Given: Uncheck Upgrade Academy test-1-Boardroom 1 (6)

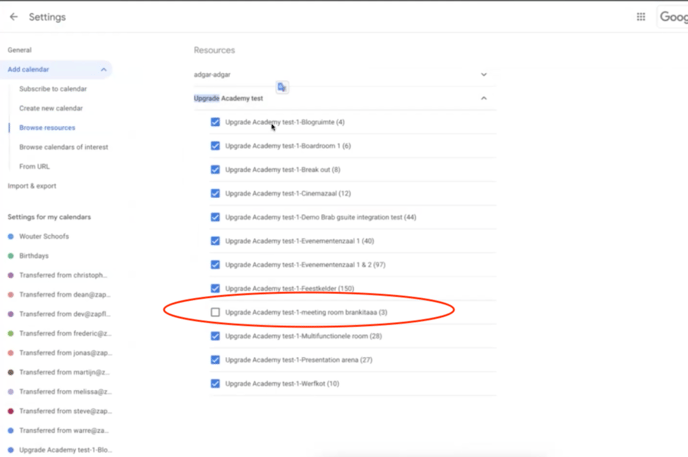Looking at the screenshot, I should (215, 146).
